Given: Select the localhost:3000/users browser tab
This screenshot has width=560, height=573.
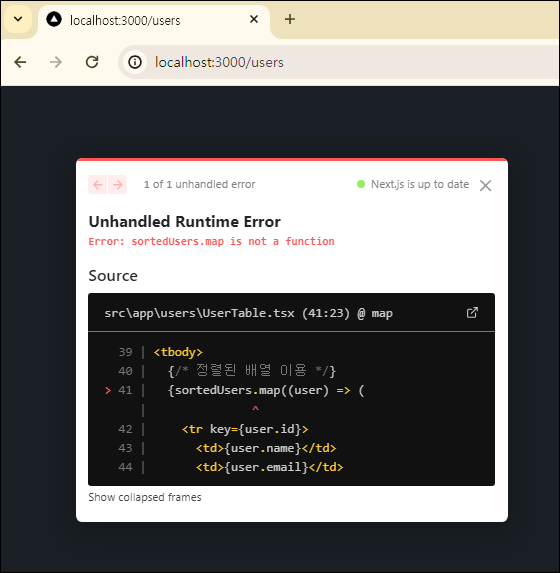Looking at the screenshot, I should (154, 20).
